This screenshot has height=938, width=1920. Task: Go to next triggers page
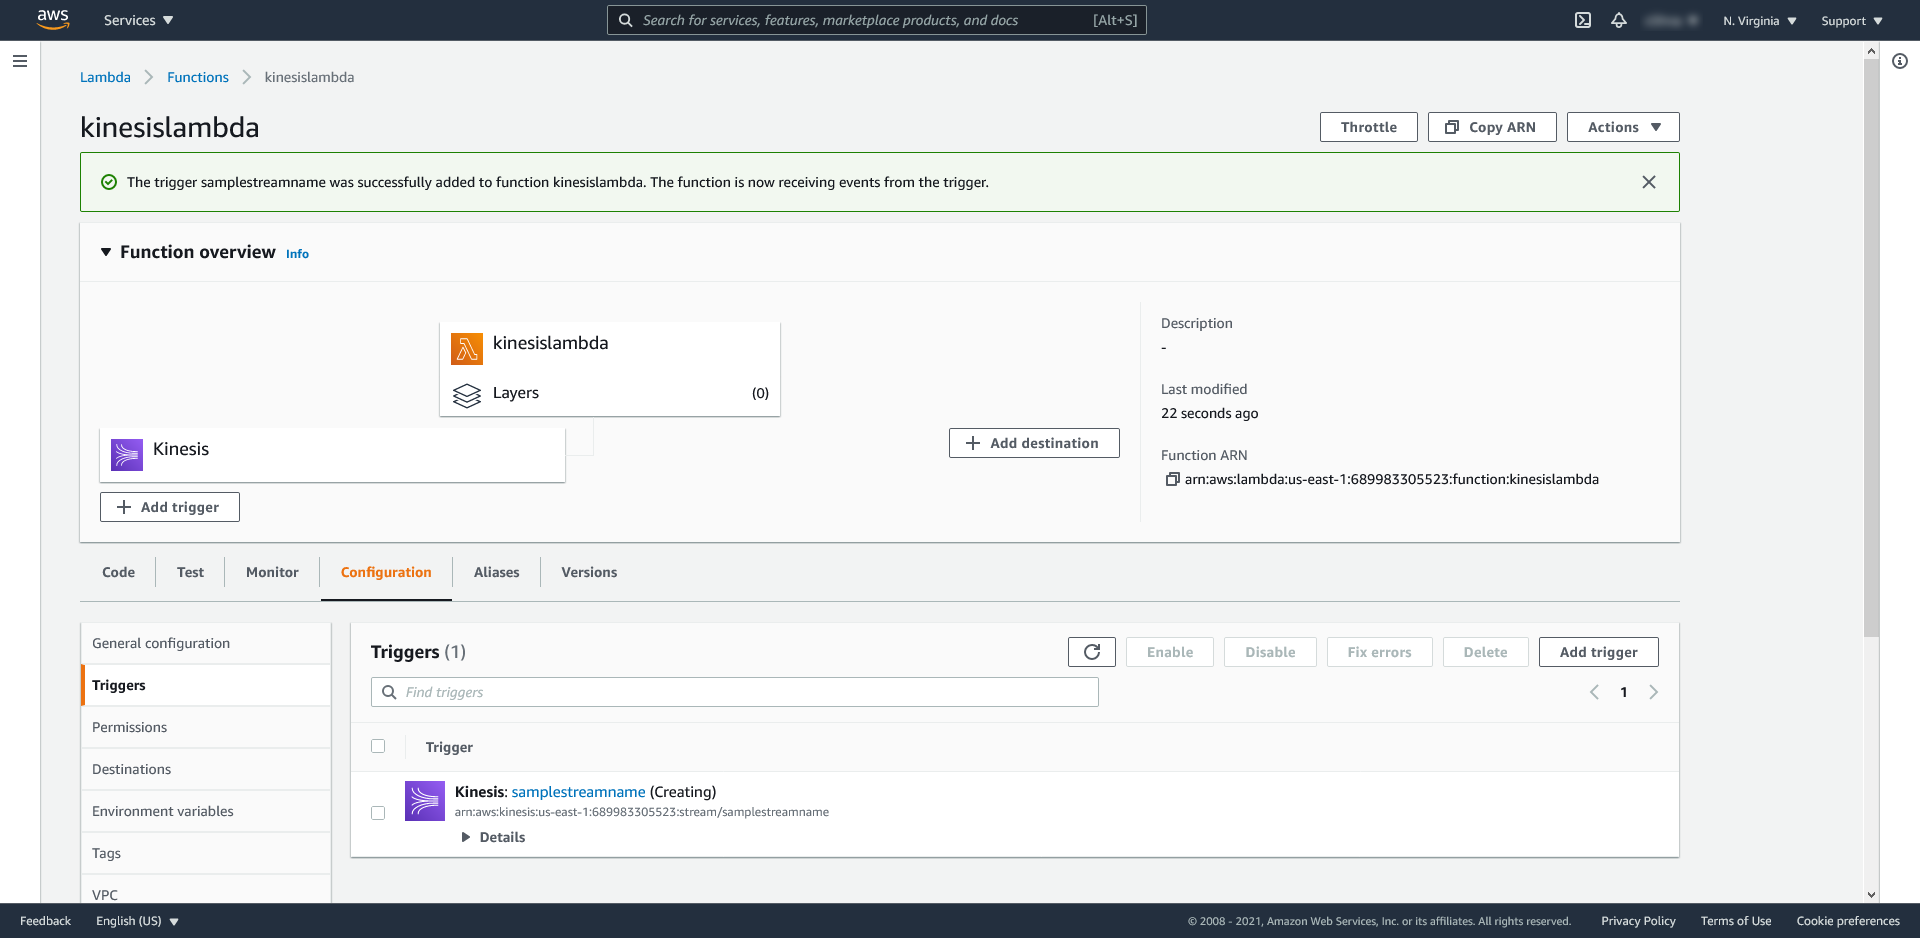tap(1654, 692)
